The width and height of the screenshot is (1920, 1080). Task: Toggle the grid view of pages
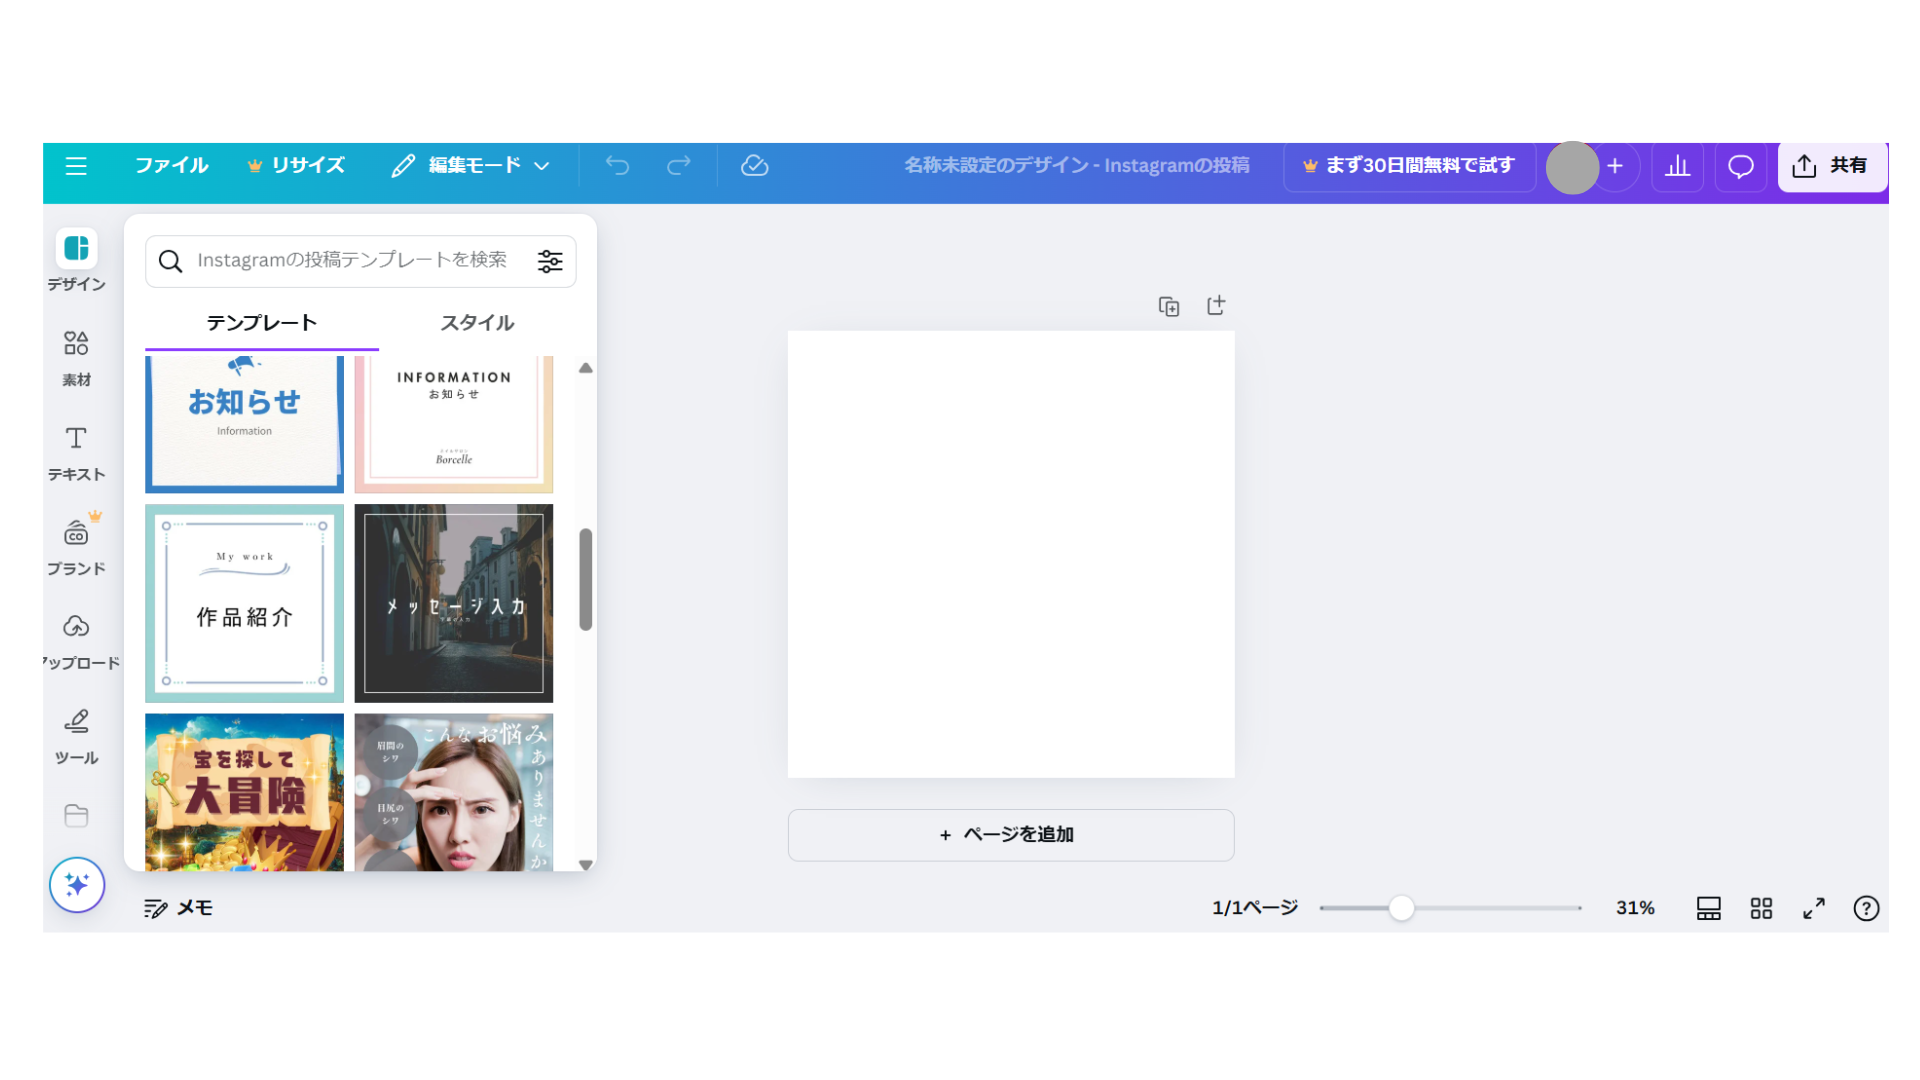pyautogui.click(x=1761, y=908)
